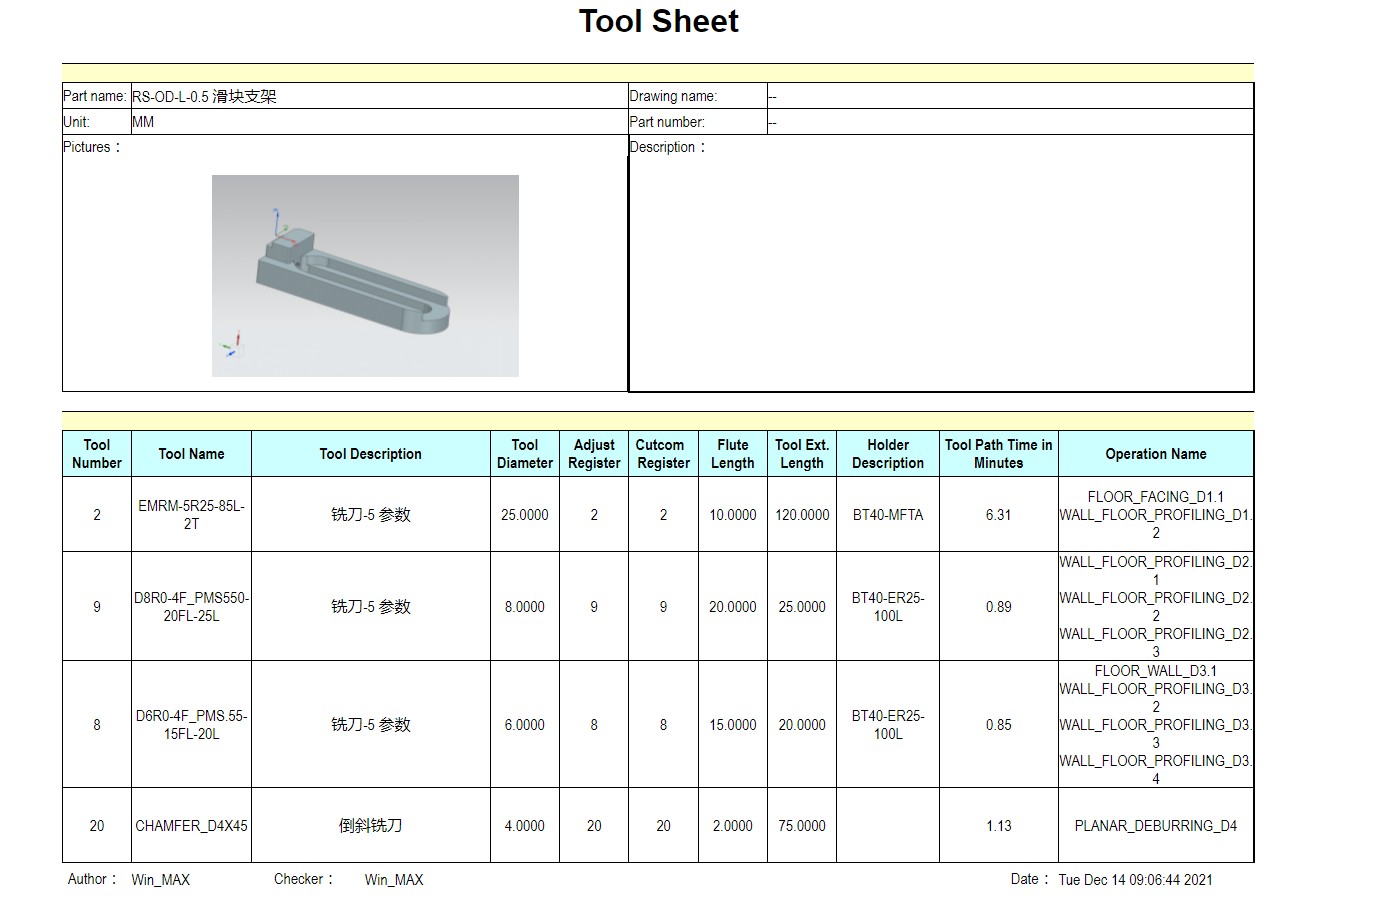Image resolution: width=1374 pixels, height=907 pixels.
Task: Click the Operation Name column header
Action: (1156, 454)
